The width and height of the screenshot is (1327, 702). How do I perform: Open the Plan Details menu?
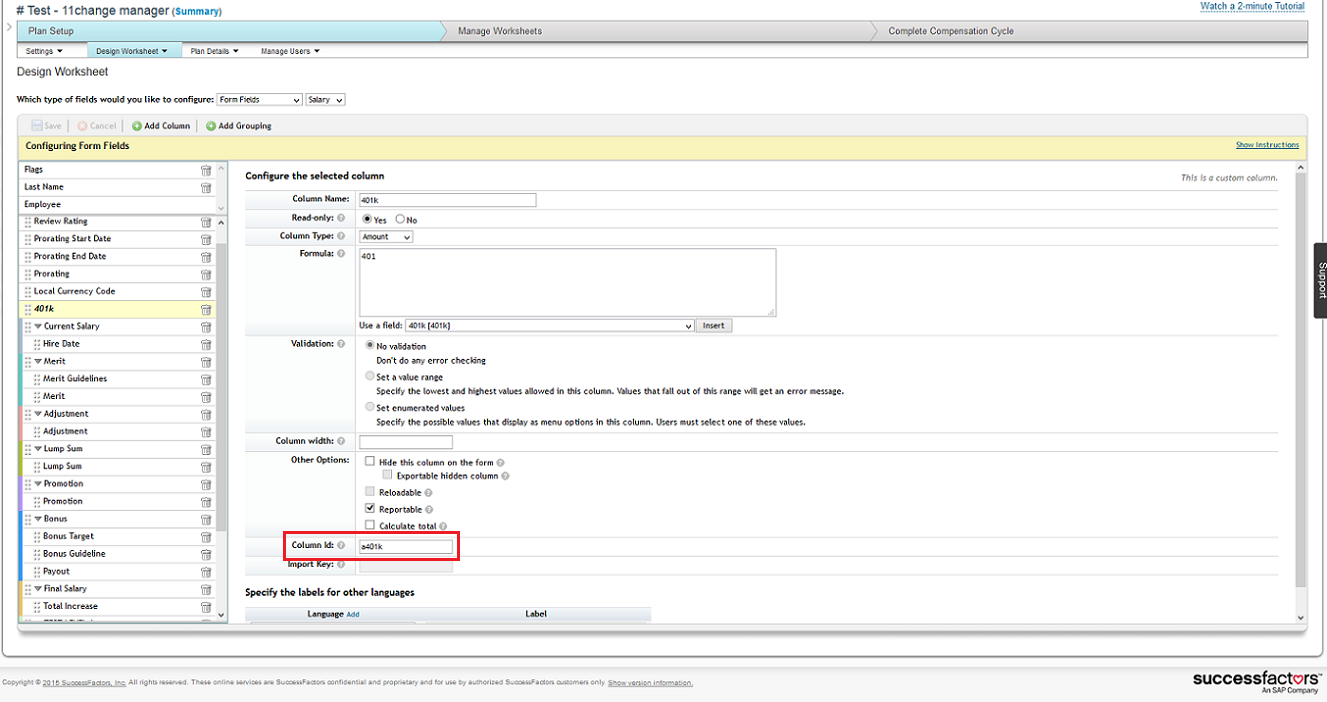click(x=214, y=51)
